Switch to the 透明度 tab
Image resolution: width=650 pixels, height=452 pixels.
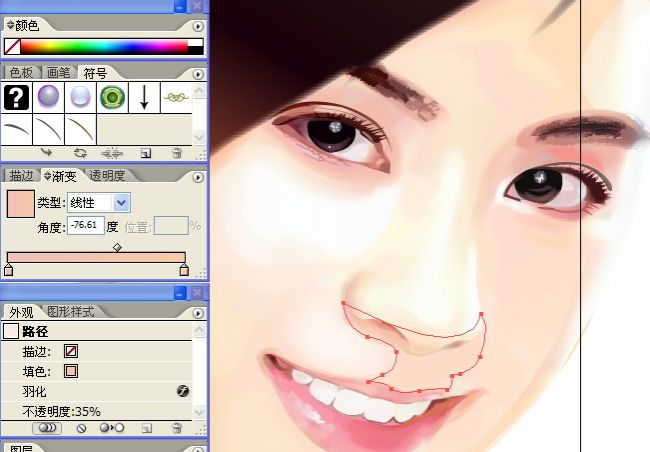point(107,176)
